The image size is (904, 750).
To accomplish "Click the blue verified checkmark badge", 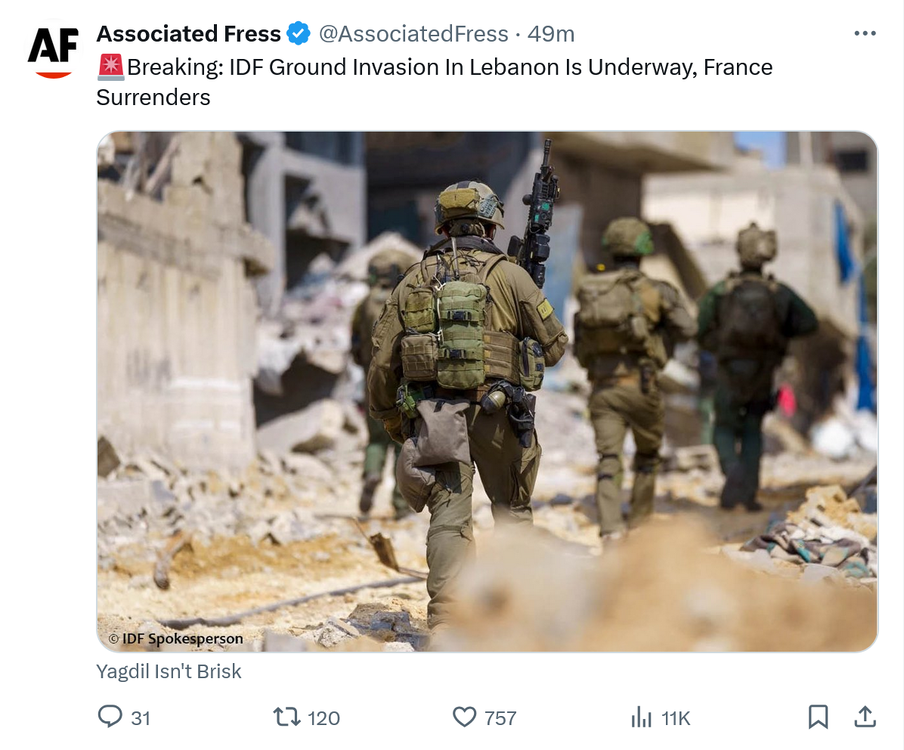I will pos(299,33).
